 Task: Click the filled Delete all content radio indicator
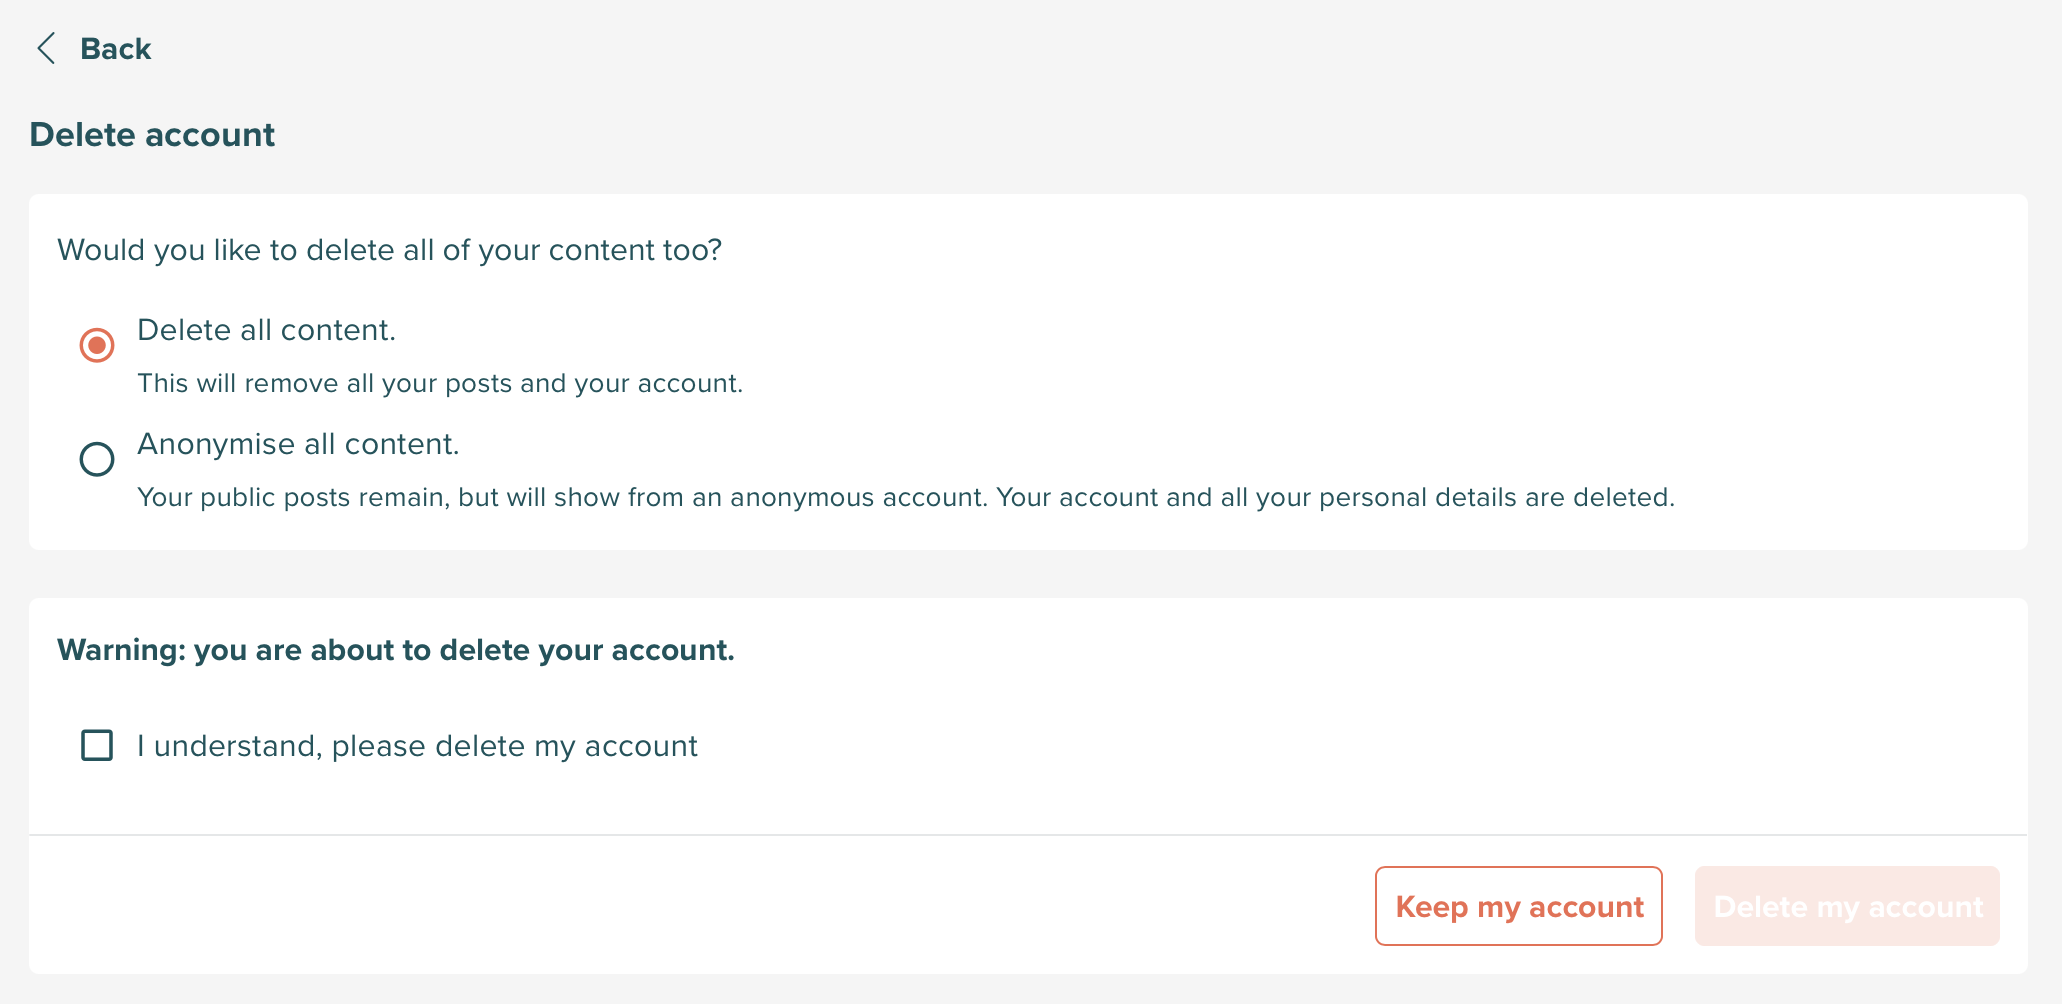(96, 345)
